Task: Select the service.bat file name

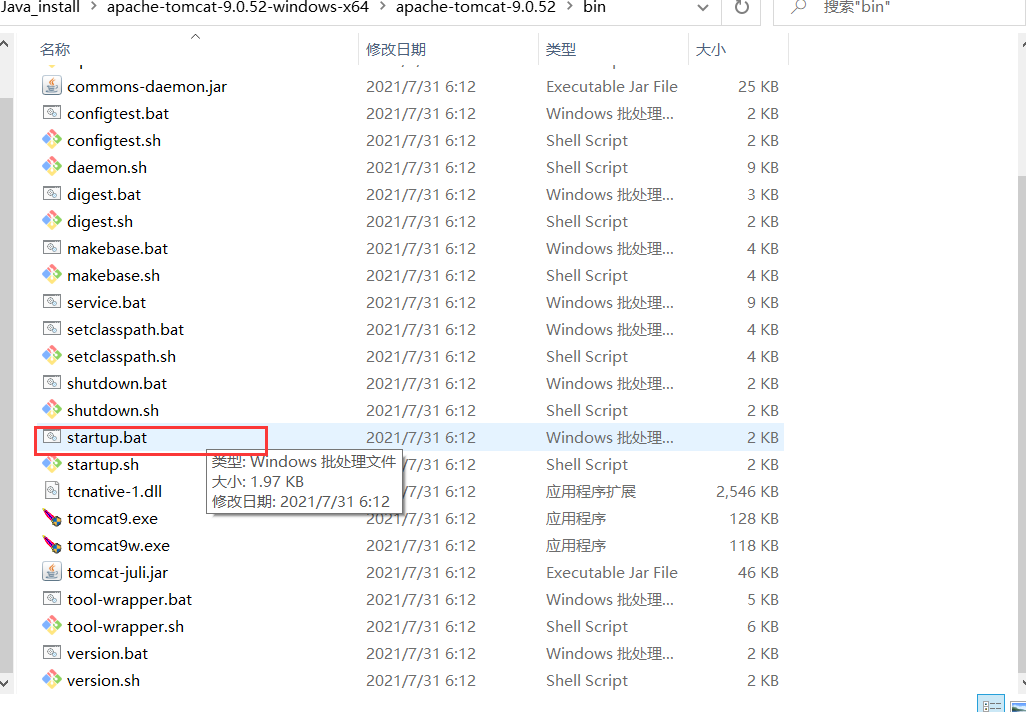Action: (x=106, y=302)
